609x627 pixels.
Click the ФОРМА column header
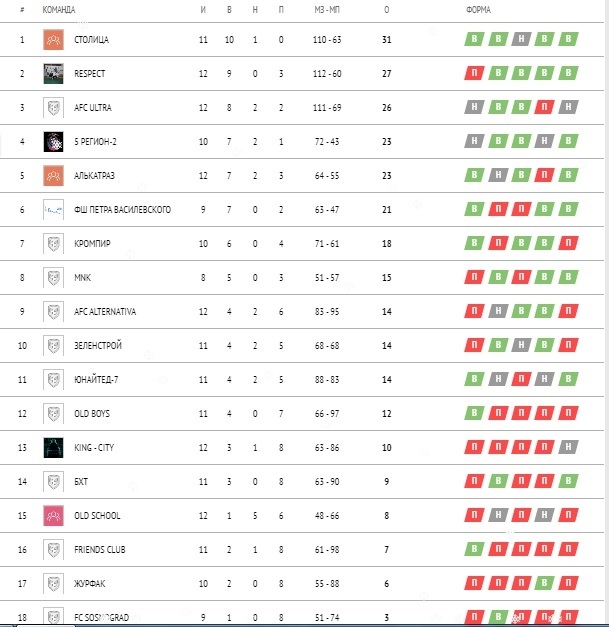(x=478, y=10)
